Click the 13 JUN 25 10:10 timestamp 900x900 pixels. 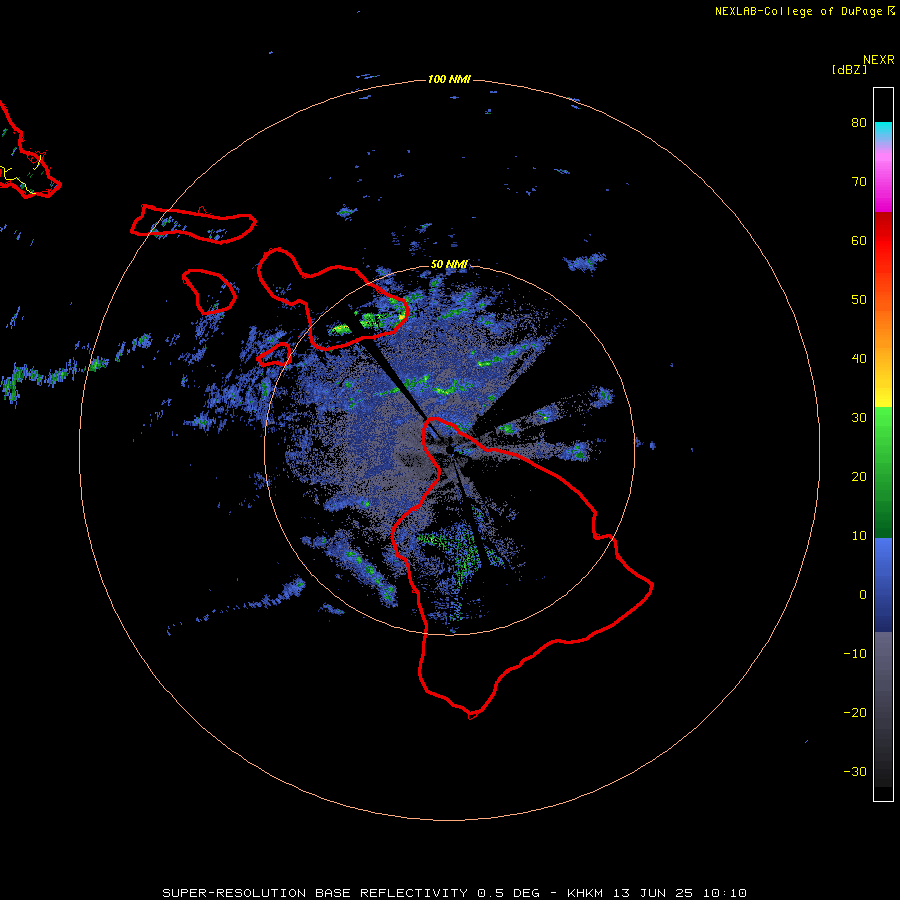pos(680,893)
